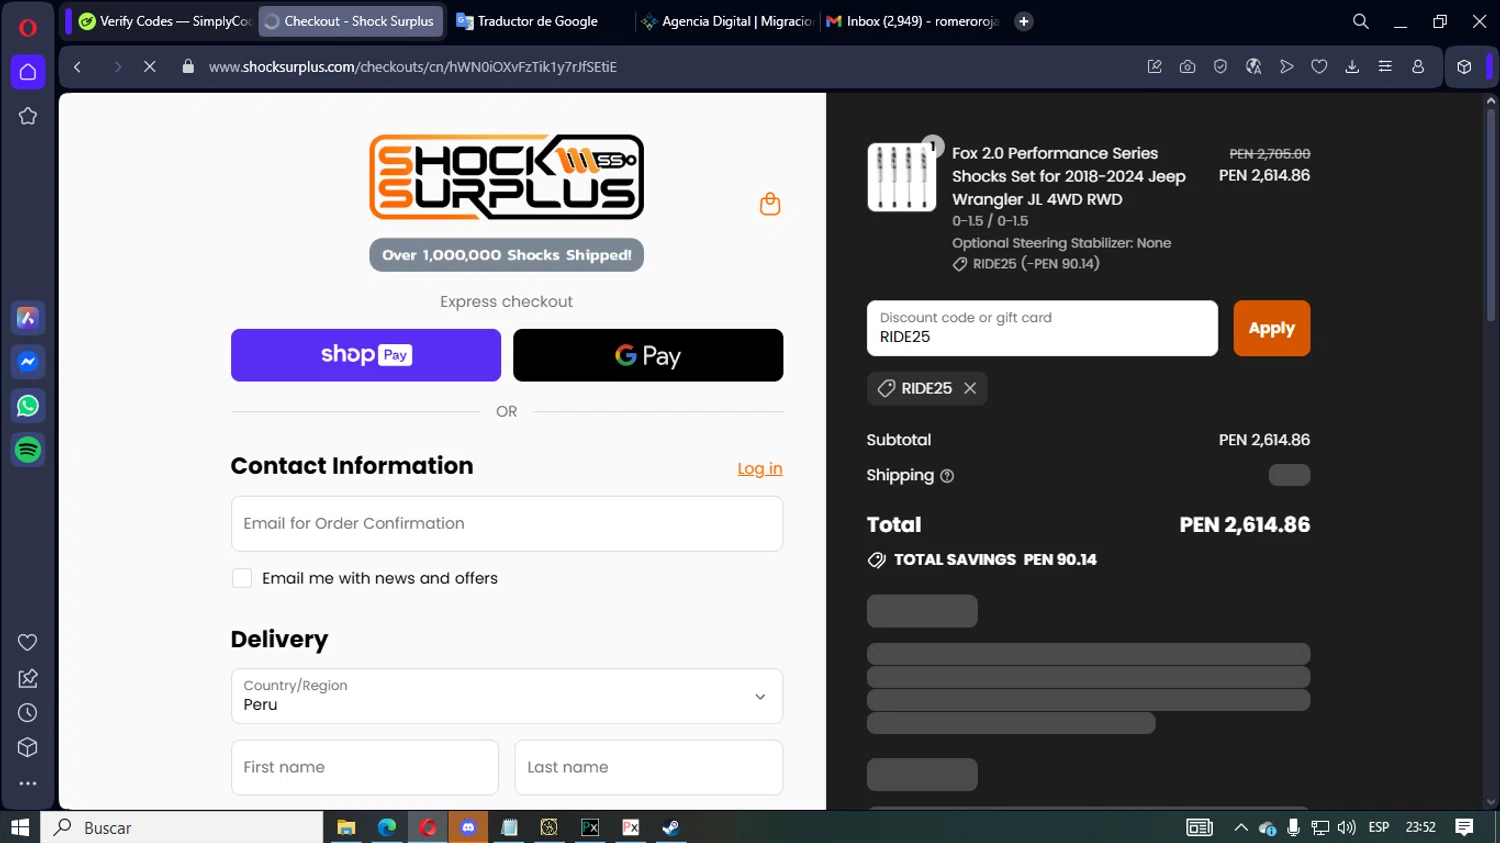Click 'TOTAL SAVINGS PEN 90.14' text
The image size is (1500, 843).
[x=995, y=560]
